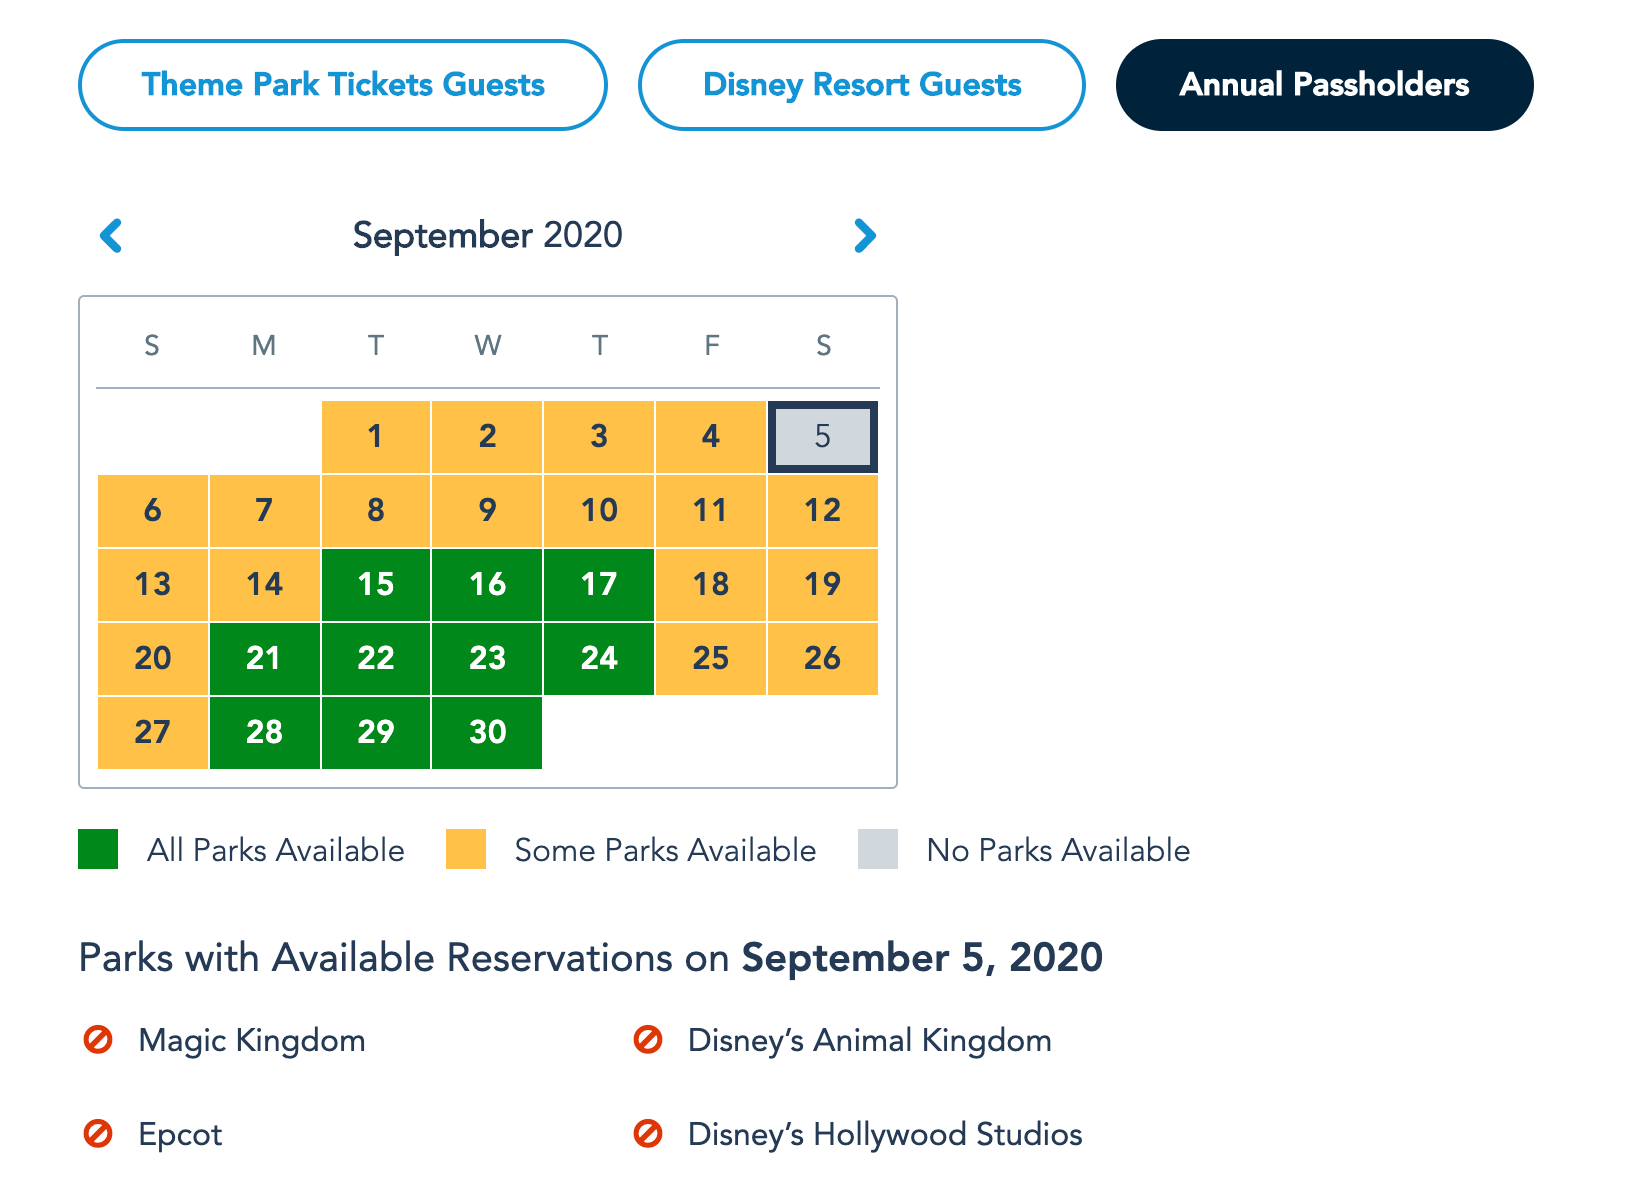Screen dimensions: 1628x1200
Task: Go to the previous month
Action: coord(111,236)
